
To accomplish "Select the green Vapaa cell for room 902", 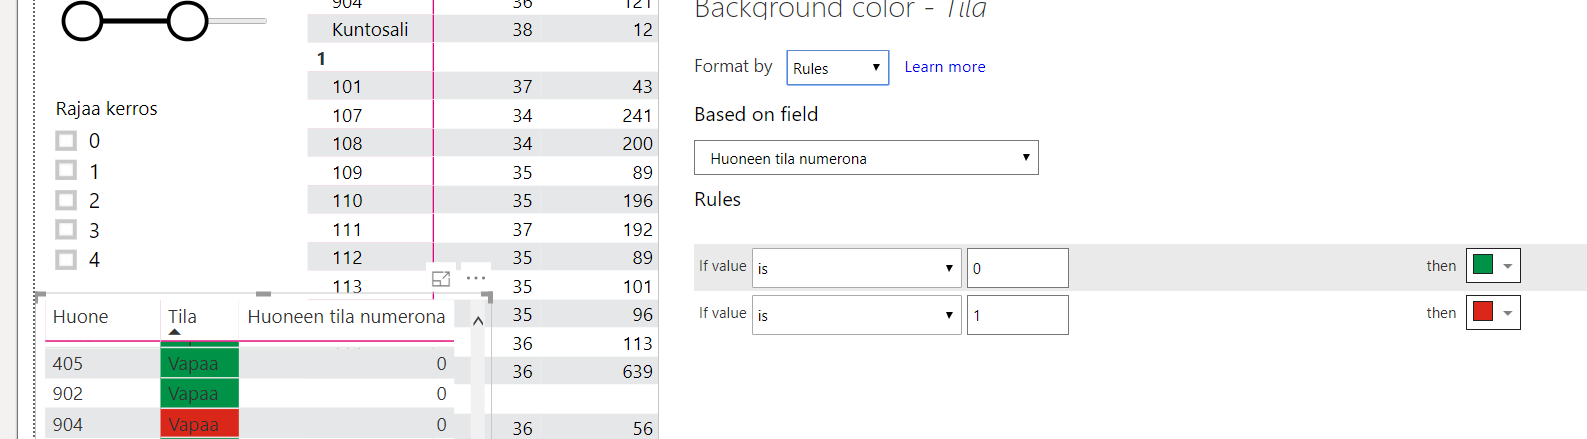I will (199, 393).
